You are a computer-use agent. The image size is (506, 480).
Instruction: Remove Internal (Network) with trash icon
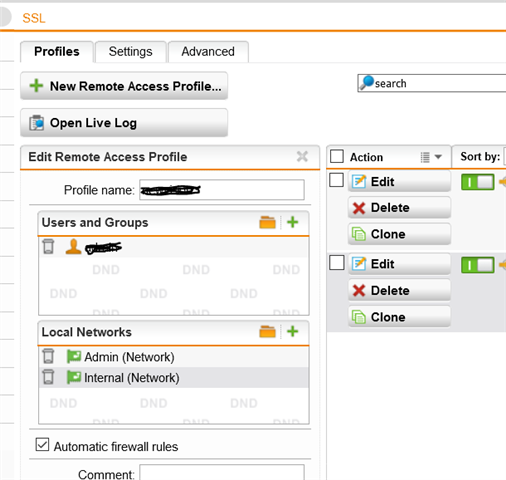tap(48, 377)
